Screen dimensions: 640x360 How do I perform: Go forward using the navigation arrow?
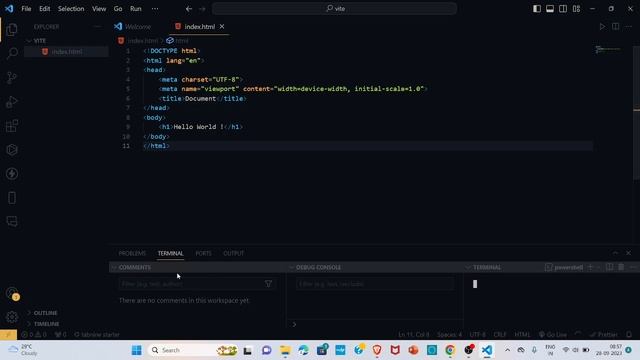202,9
